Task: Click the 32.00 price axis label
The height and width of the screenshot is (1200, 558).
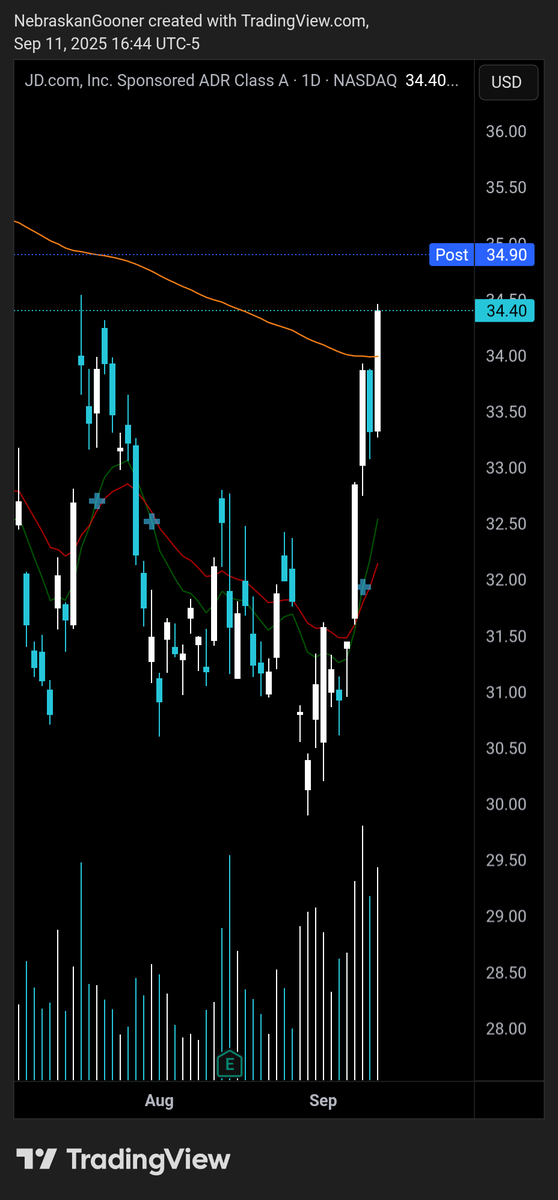Action: [506, 580]
